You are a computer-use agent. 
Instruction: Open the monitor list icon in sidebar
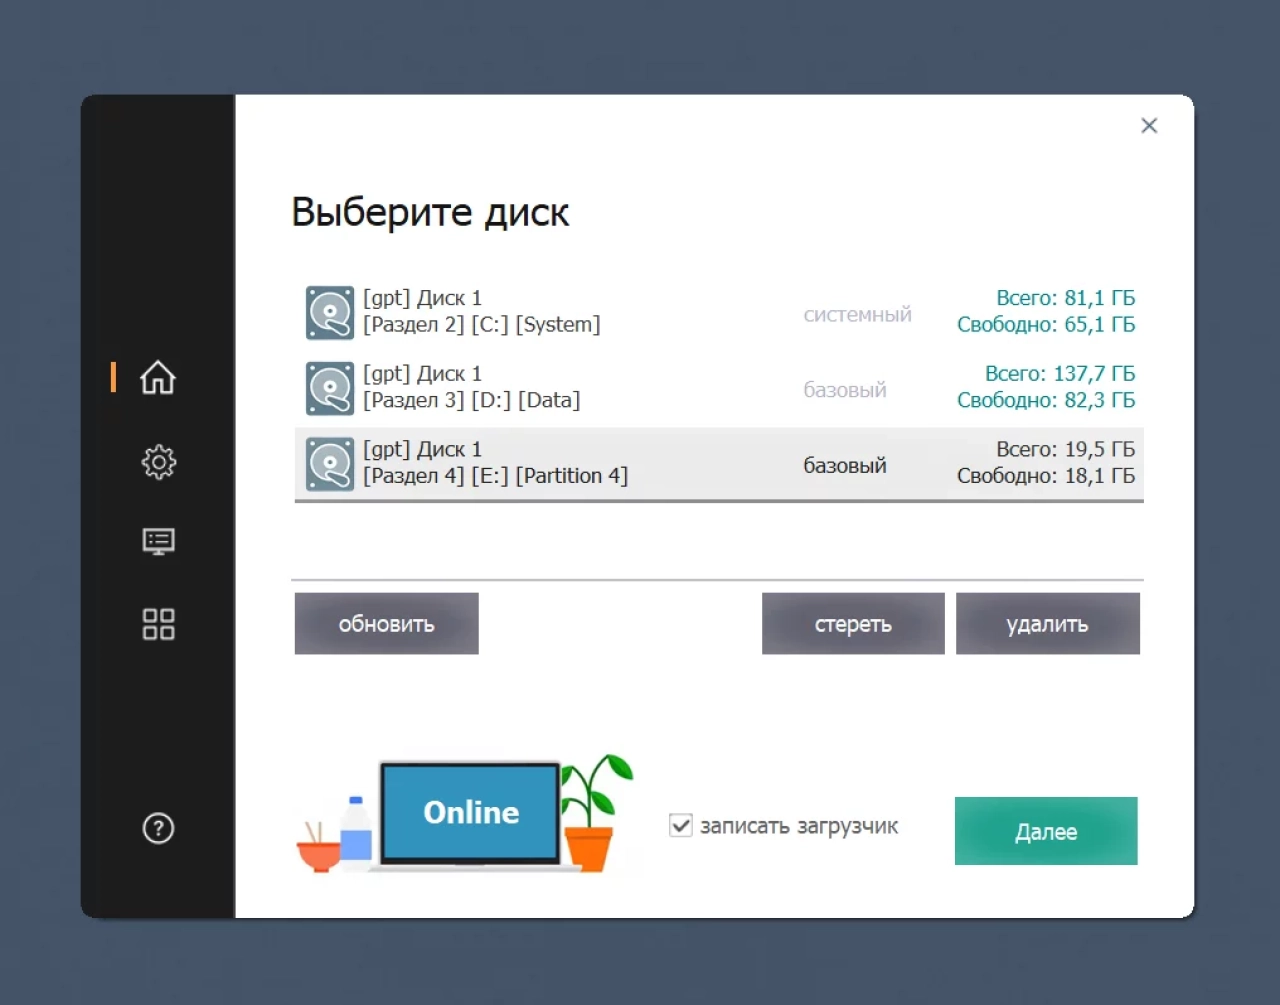158,542
